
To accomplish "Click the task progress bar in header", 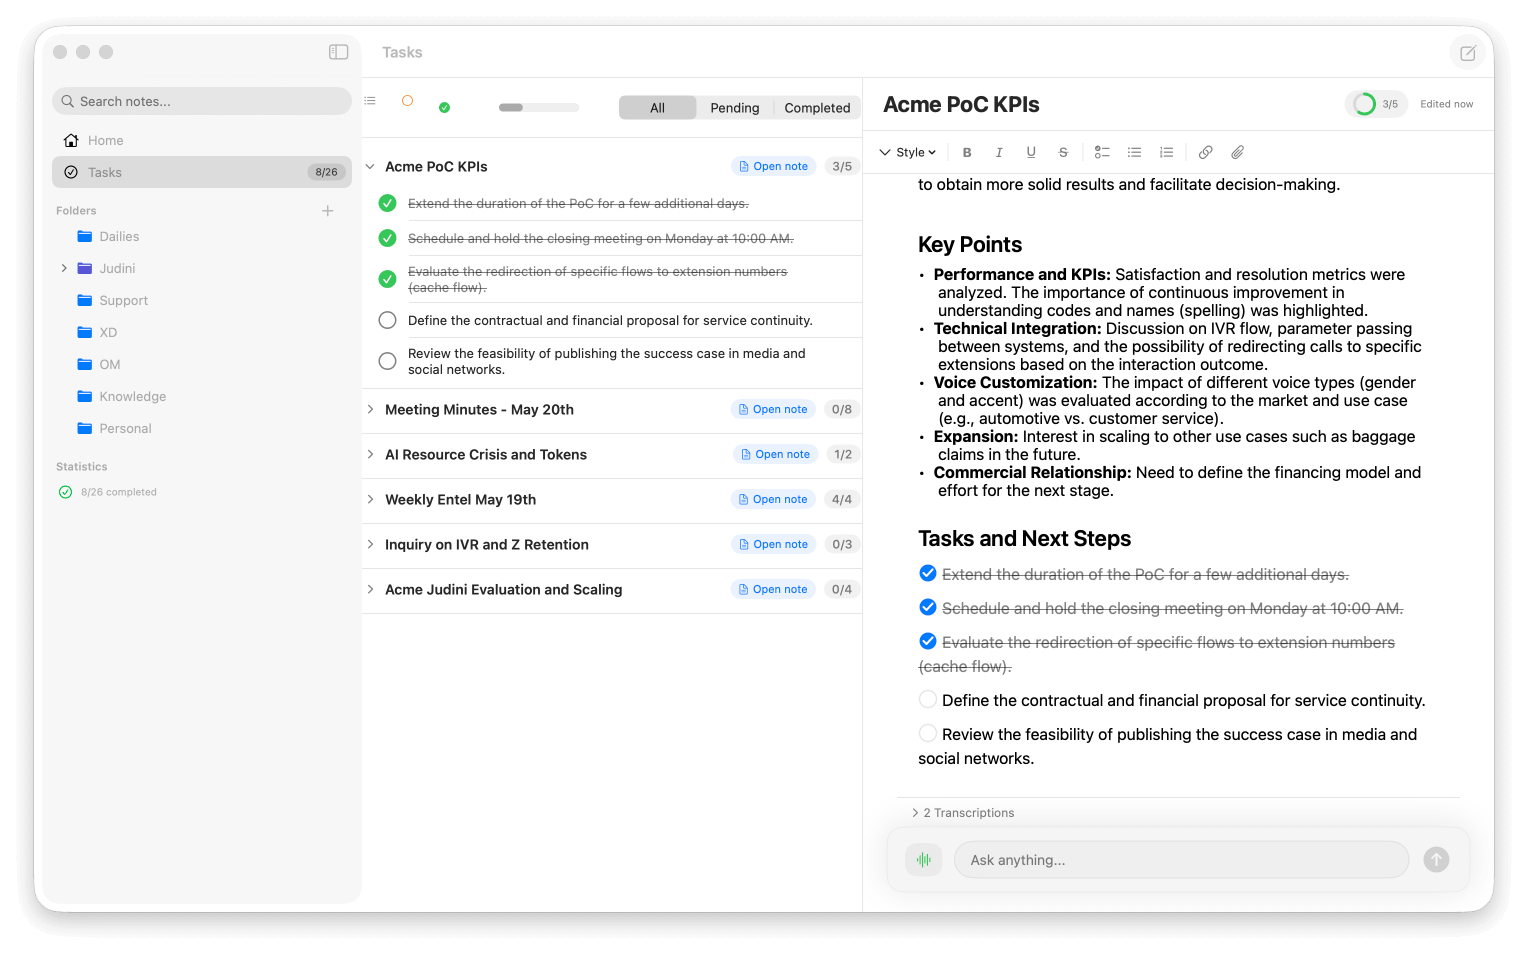I will coord(539,107).
